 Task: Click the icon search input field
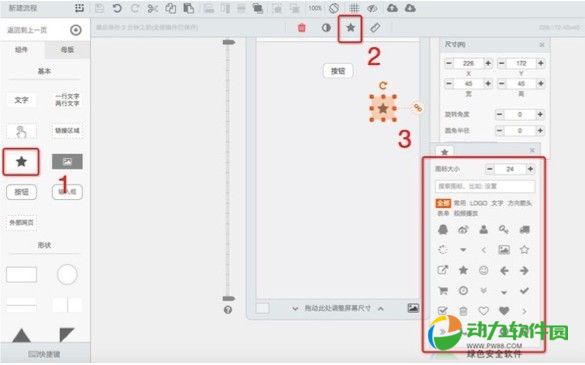(485, 186)
